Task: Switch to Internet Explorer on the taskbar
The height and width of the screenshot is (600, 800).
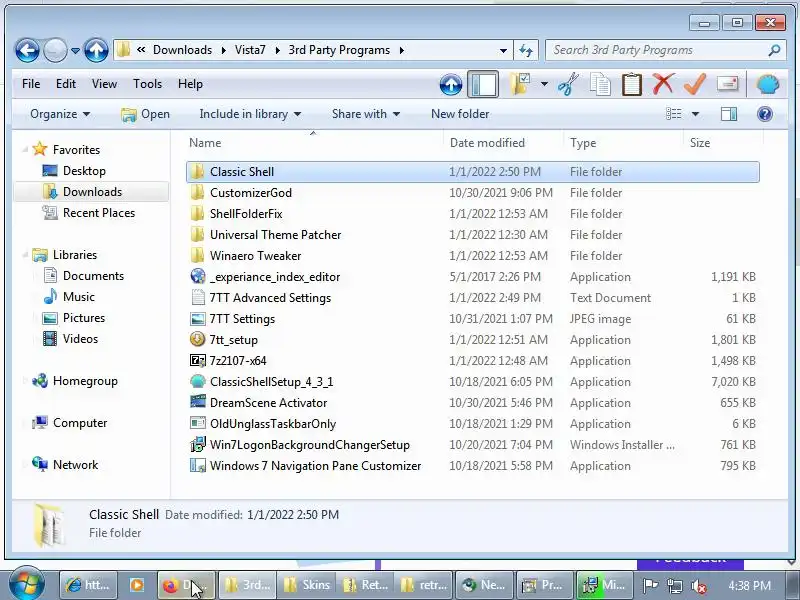Action: pyautogui.click(x=88, y=585)
